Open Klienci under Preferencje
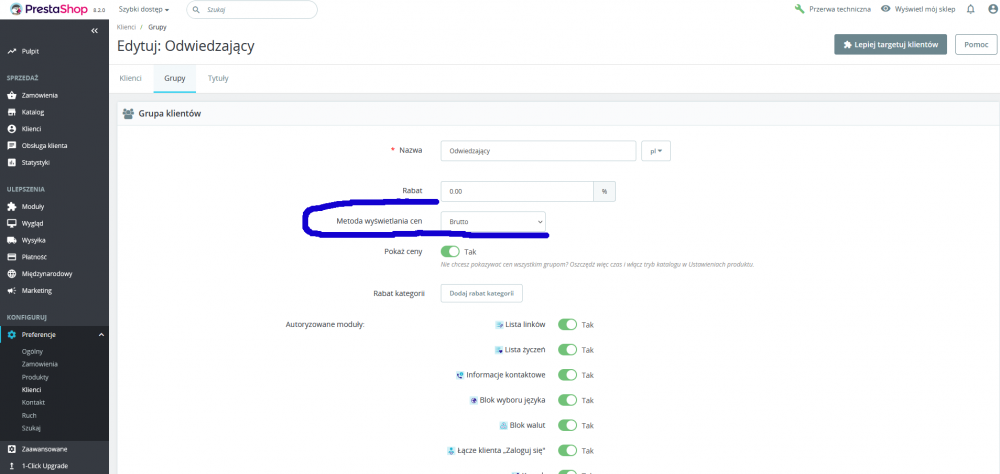This screenshot has height=474, width=1000. click(31, 390)
